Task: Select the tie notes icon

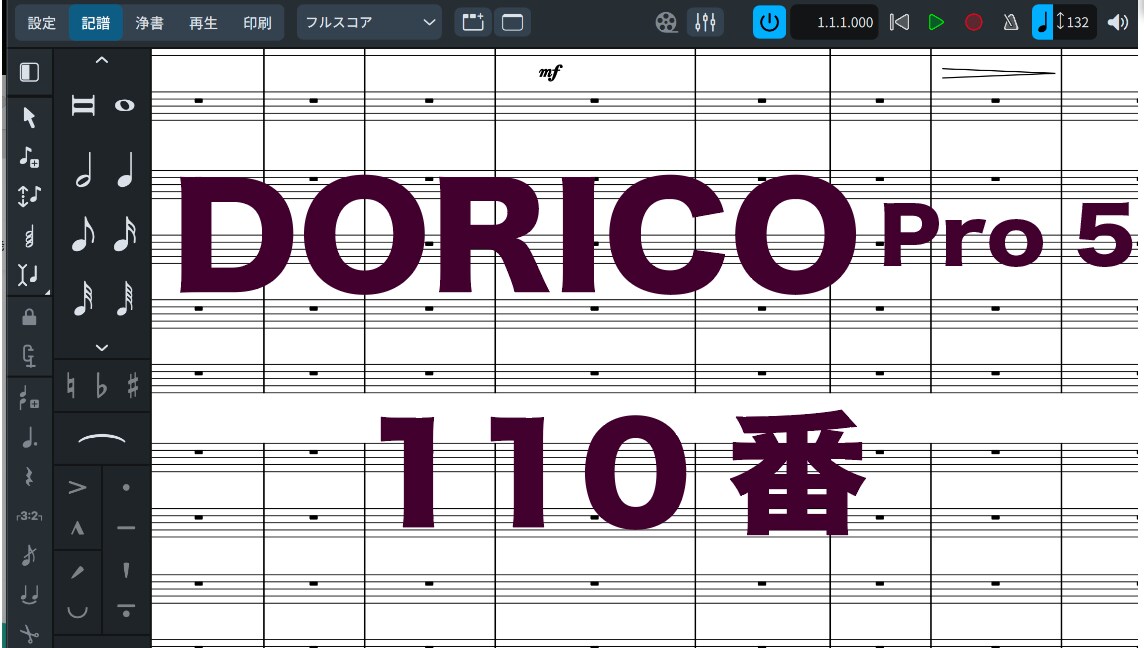Action: [29, 595]
